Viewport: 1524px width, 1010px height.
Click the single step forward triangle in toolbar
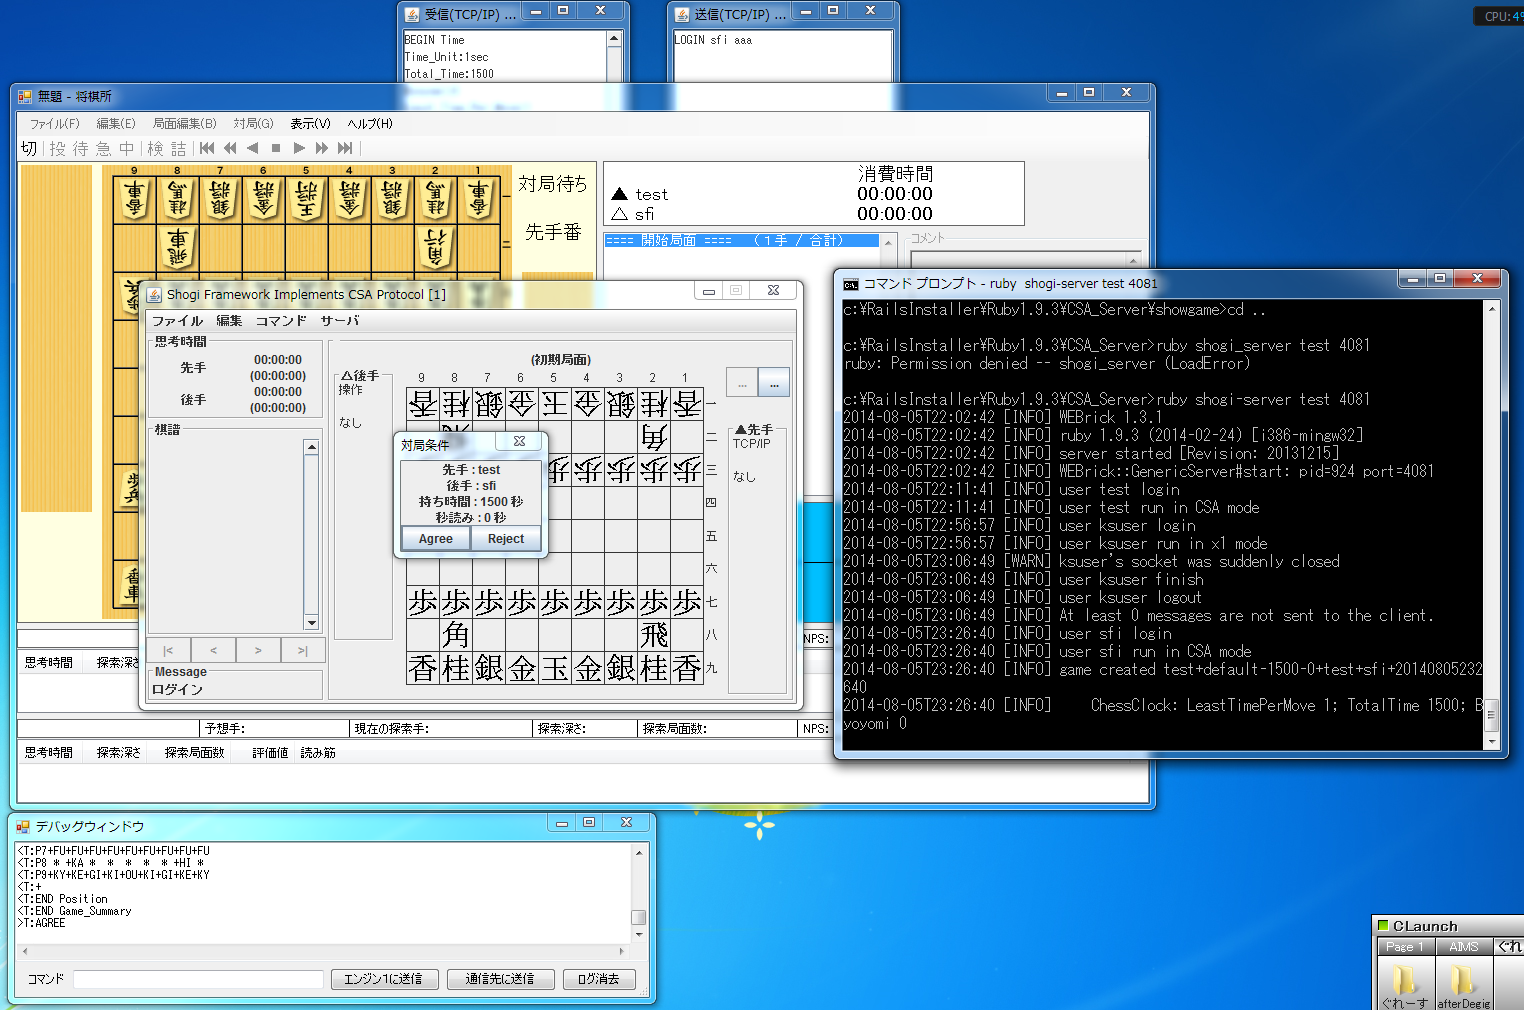[x=299, y=148]
